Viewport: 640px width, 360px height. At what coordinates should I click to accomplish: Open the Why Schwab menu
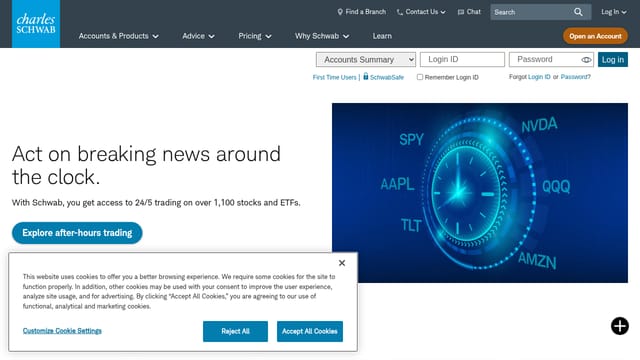(322, 36)
